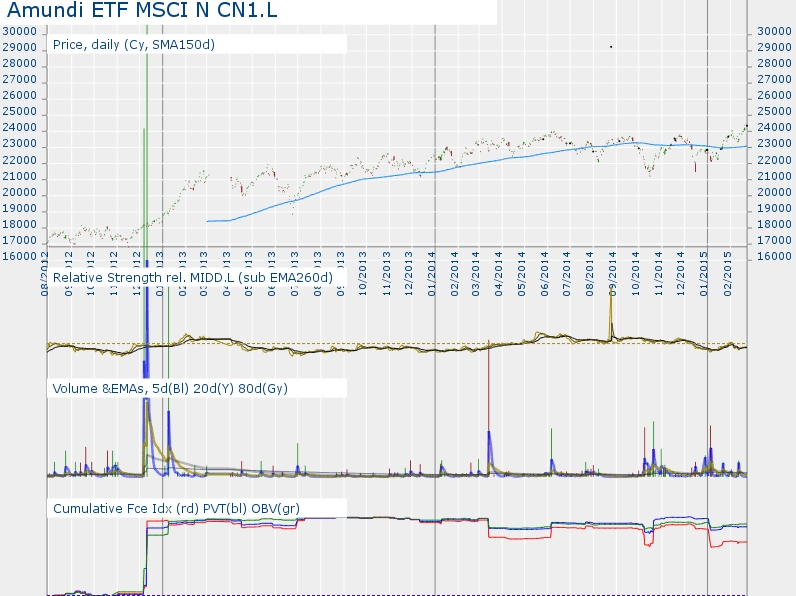Select 29000 on the right price axis
Viewport: 796px width, 596px height.
click(774, 48)
